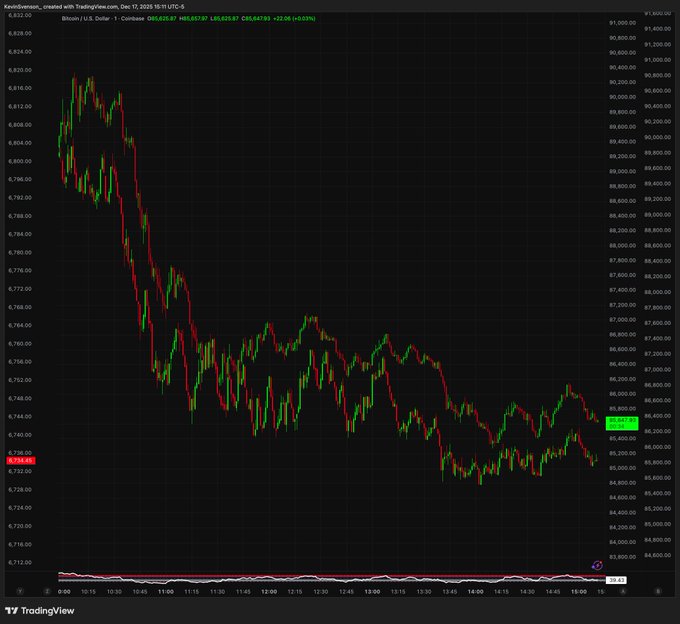The width and height of the screenshot is (680, 624).
Task: Click the 13:45 time axis label
Action: 449,591
